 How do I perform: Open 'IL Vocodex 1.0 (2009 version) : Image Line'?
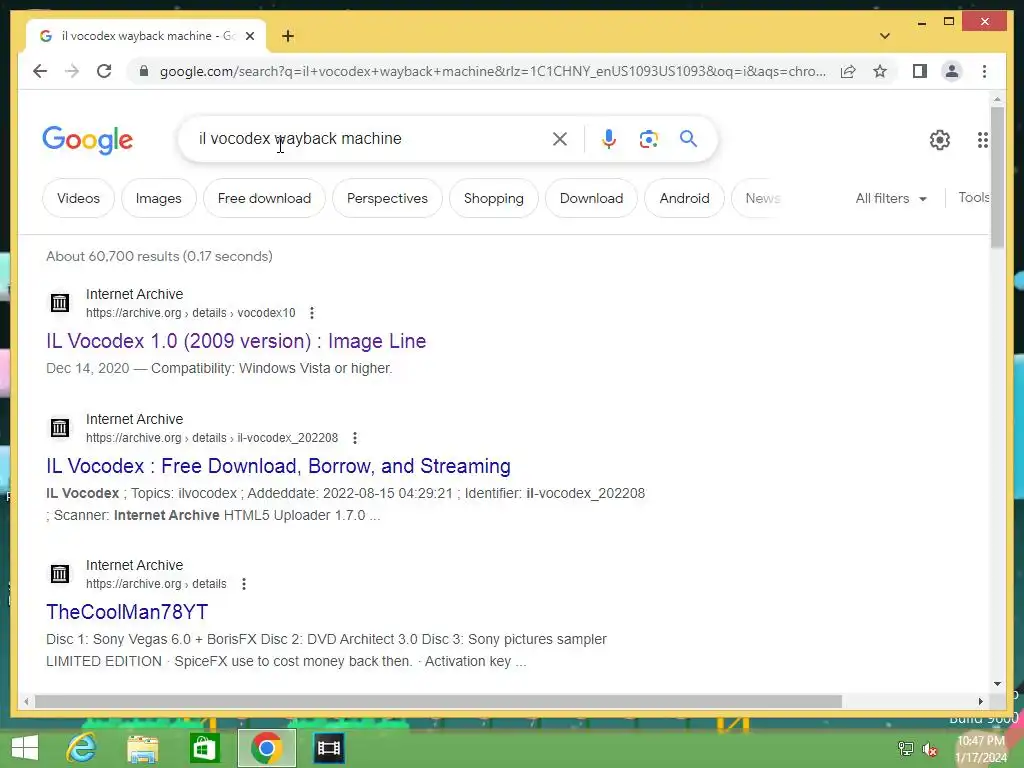236,341
